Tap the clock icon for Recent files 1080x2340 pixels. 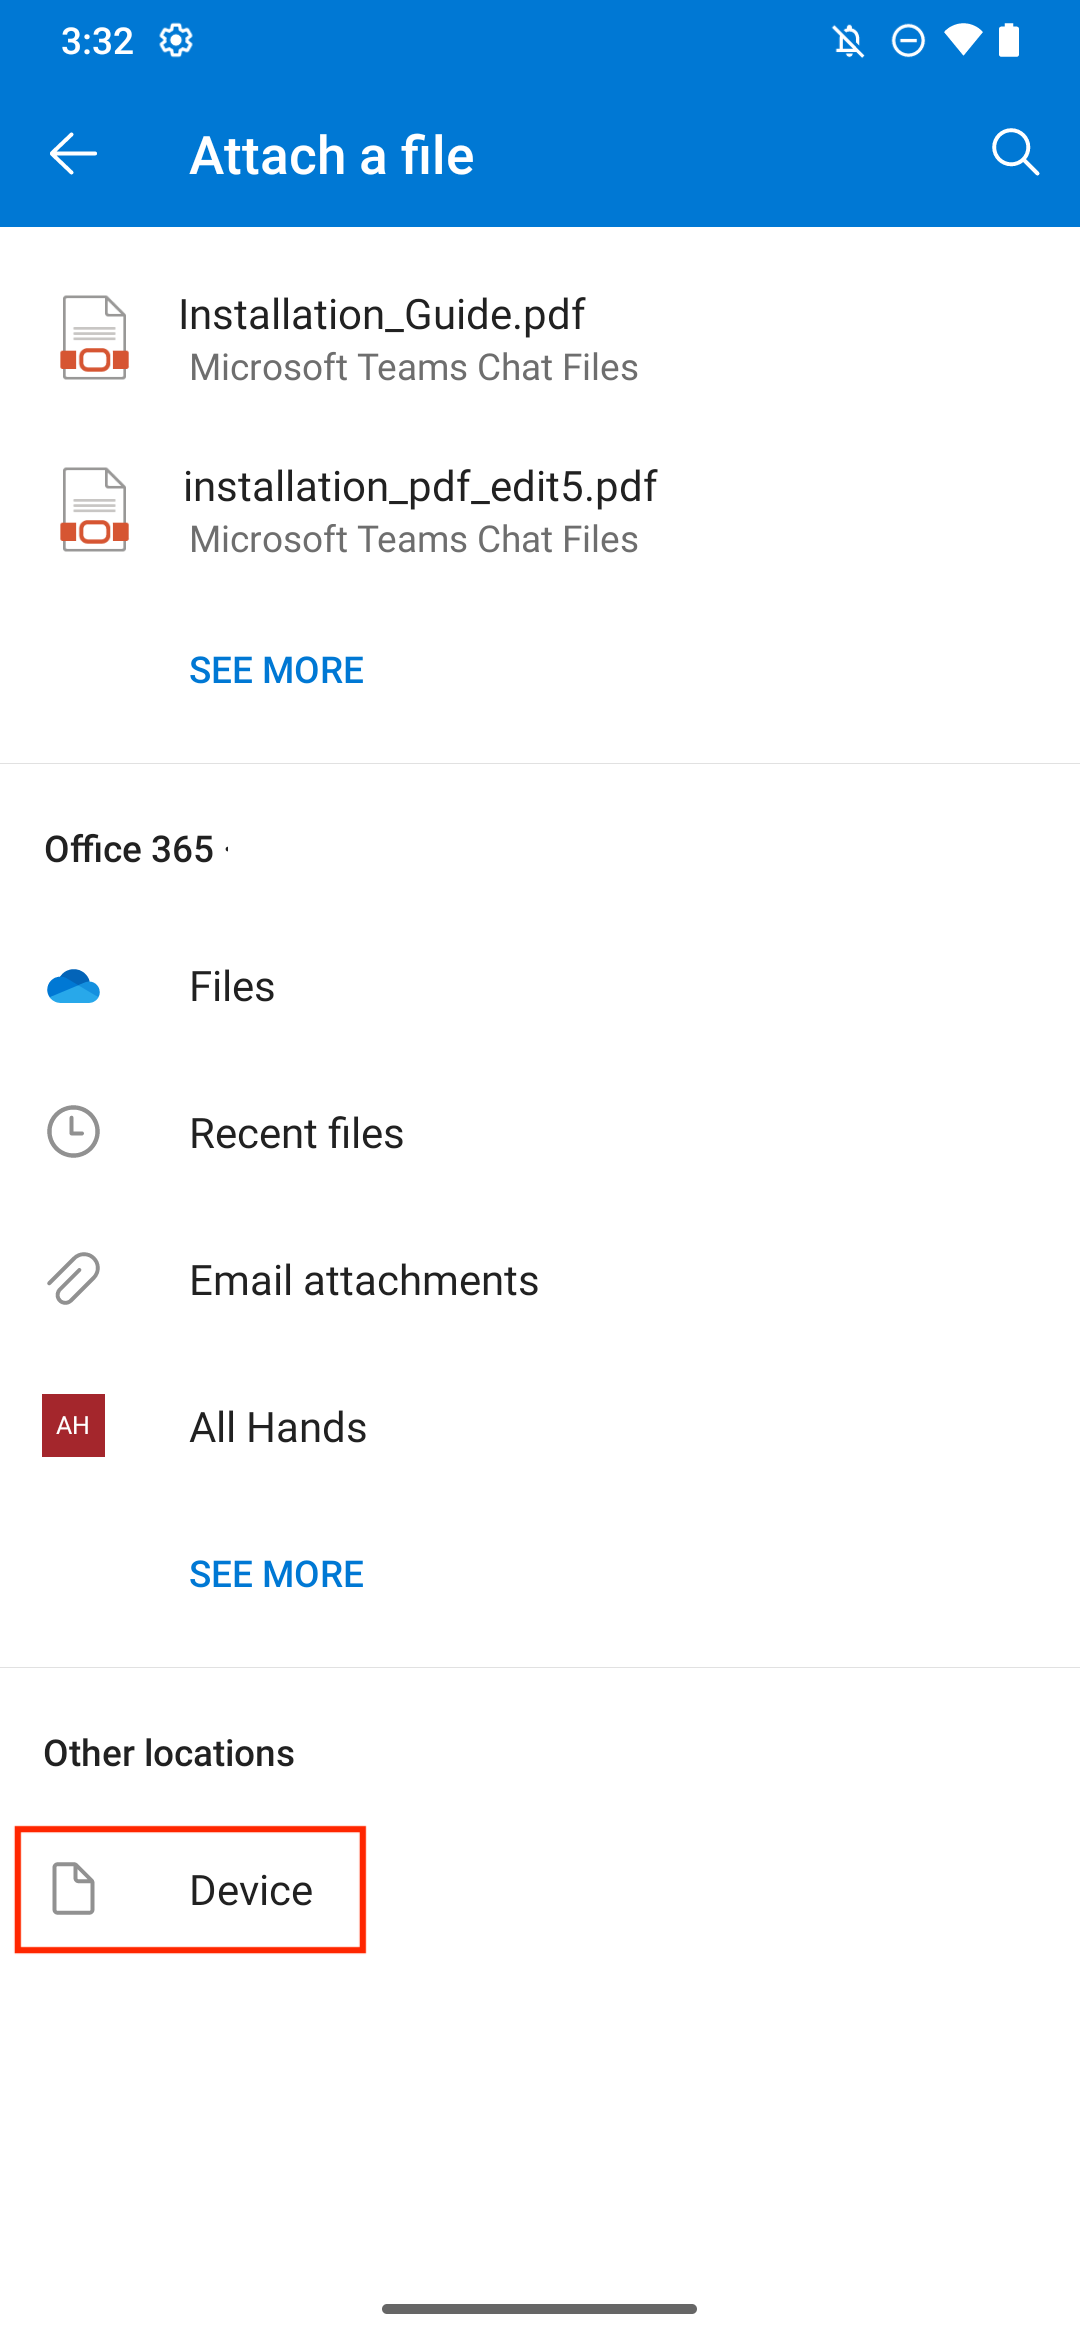point(73,1132)
